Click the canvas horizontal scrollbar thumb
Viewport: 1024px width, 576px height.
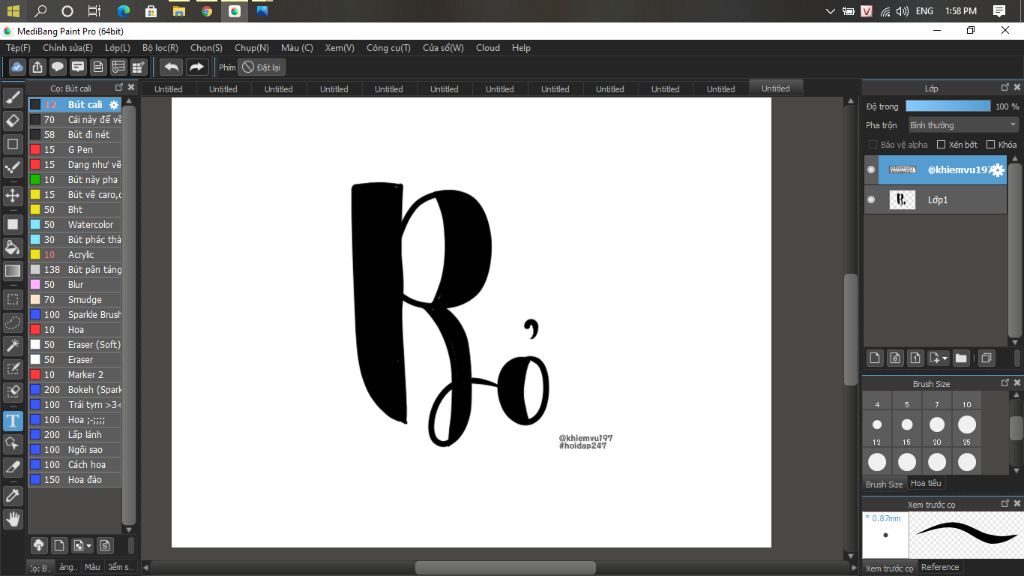(x=505, y=568)
